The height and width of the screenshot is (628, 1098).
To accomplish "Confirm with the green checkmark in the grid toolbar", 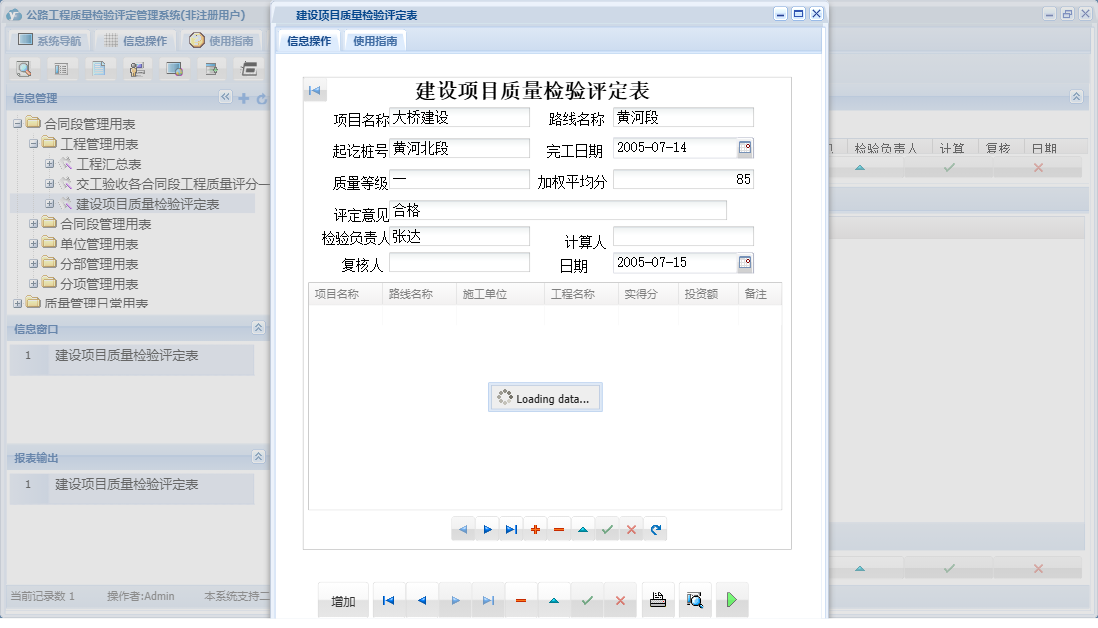I will (607, 529).
